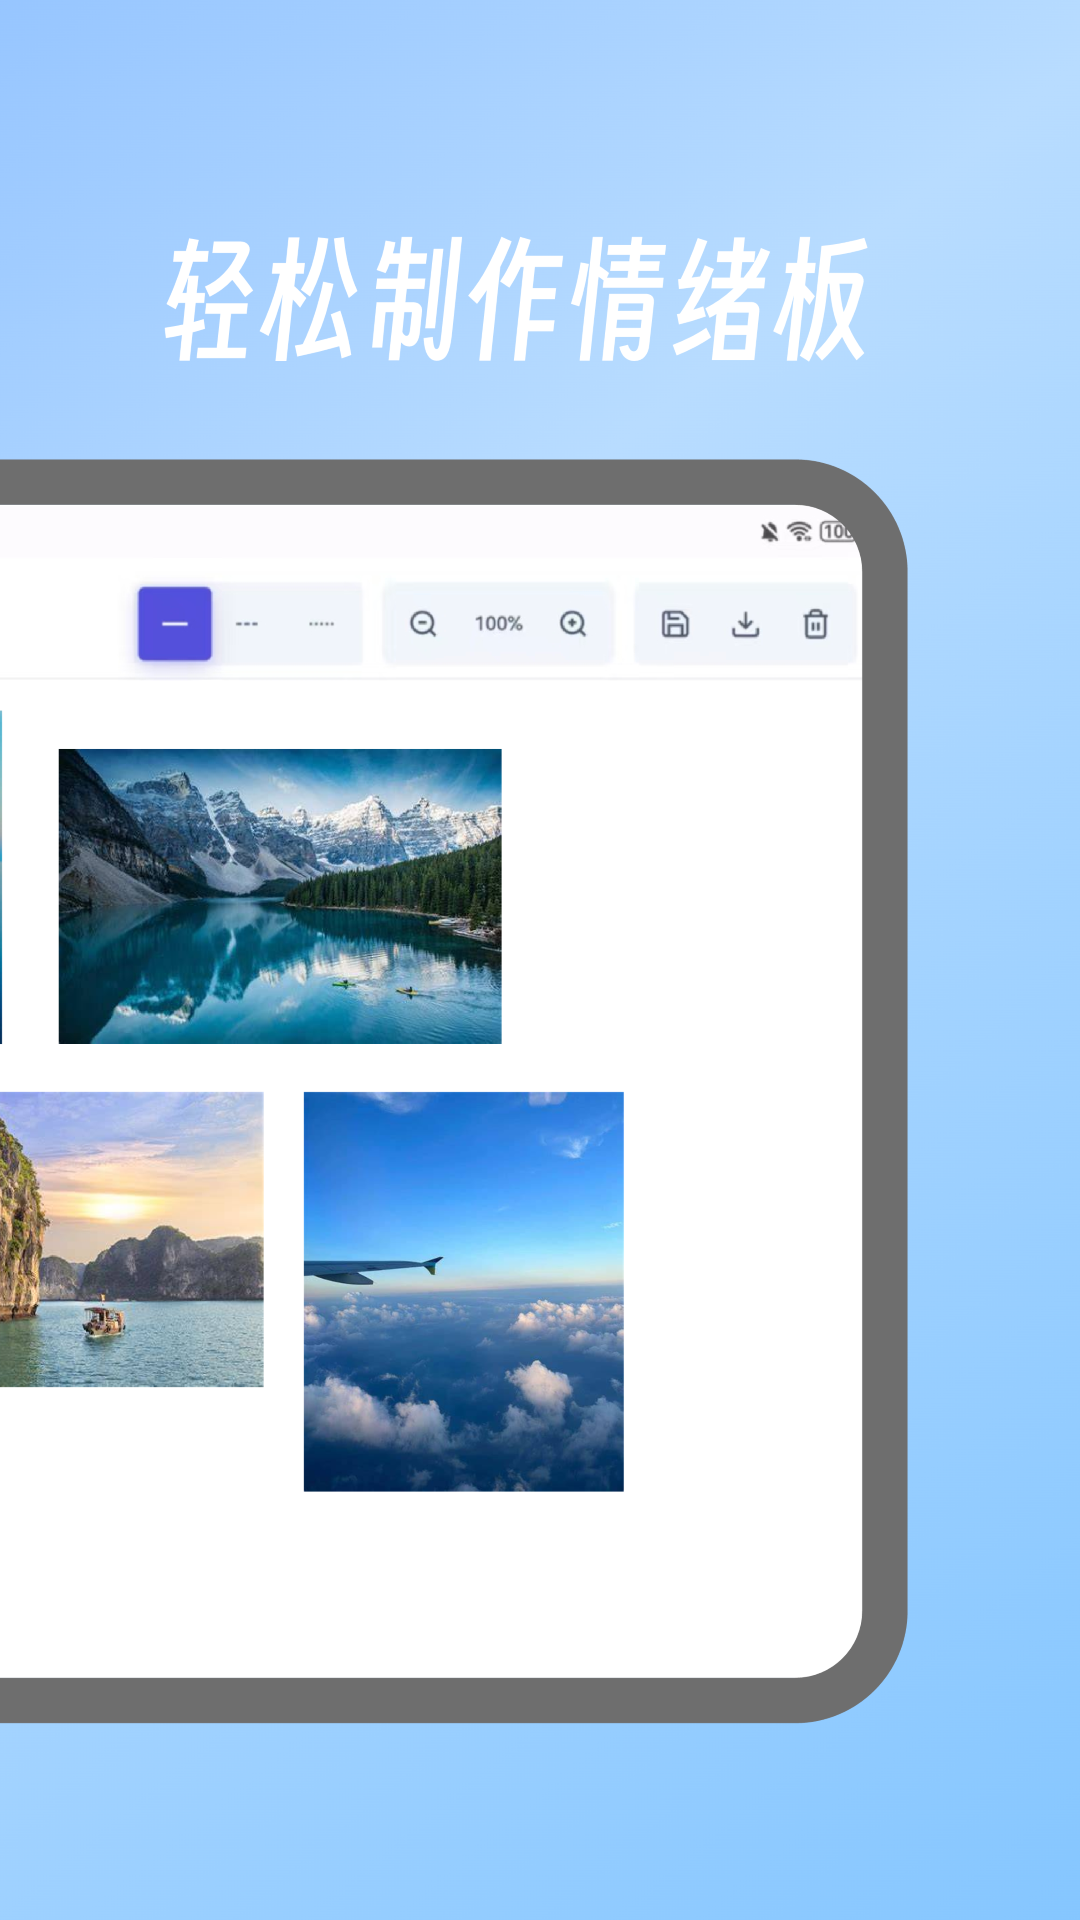Zoom in with the plus magnifier
Viewport: 1080px width, 1920px height.
(573, 624)
